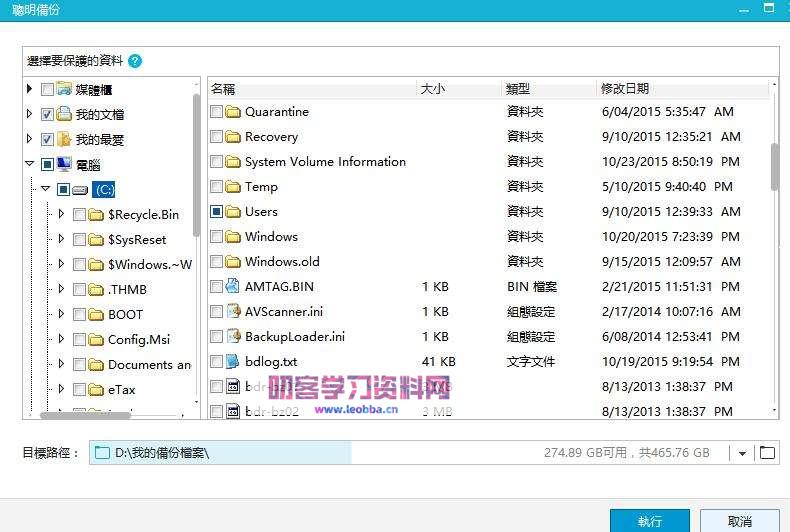Click the Temp folder icon

coord(233,186)
